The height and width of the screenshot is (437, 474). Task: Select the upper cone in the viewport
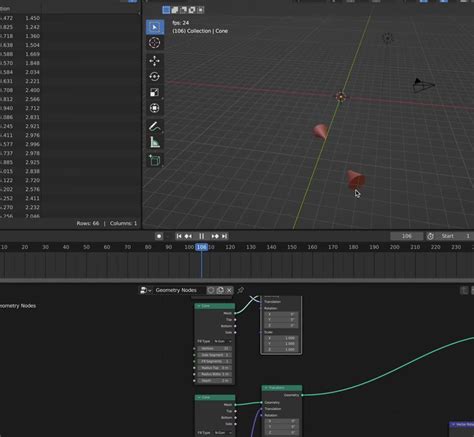click(321, 131)
